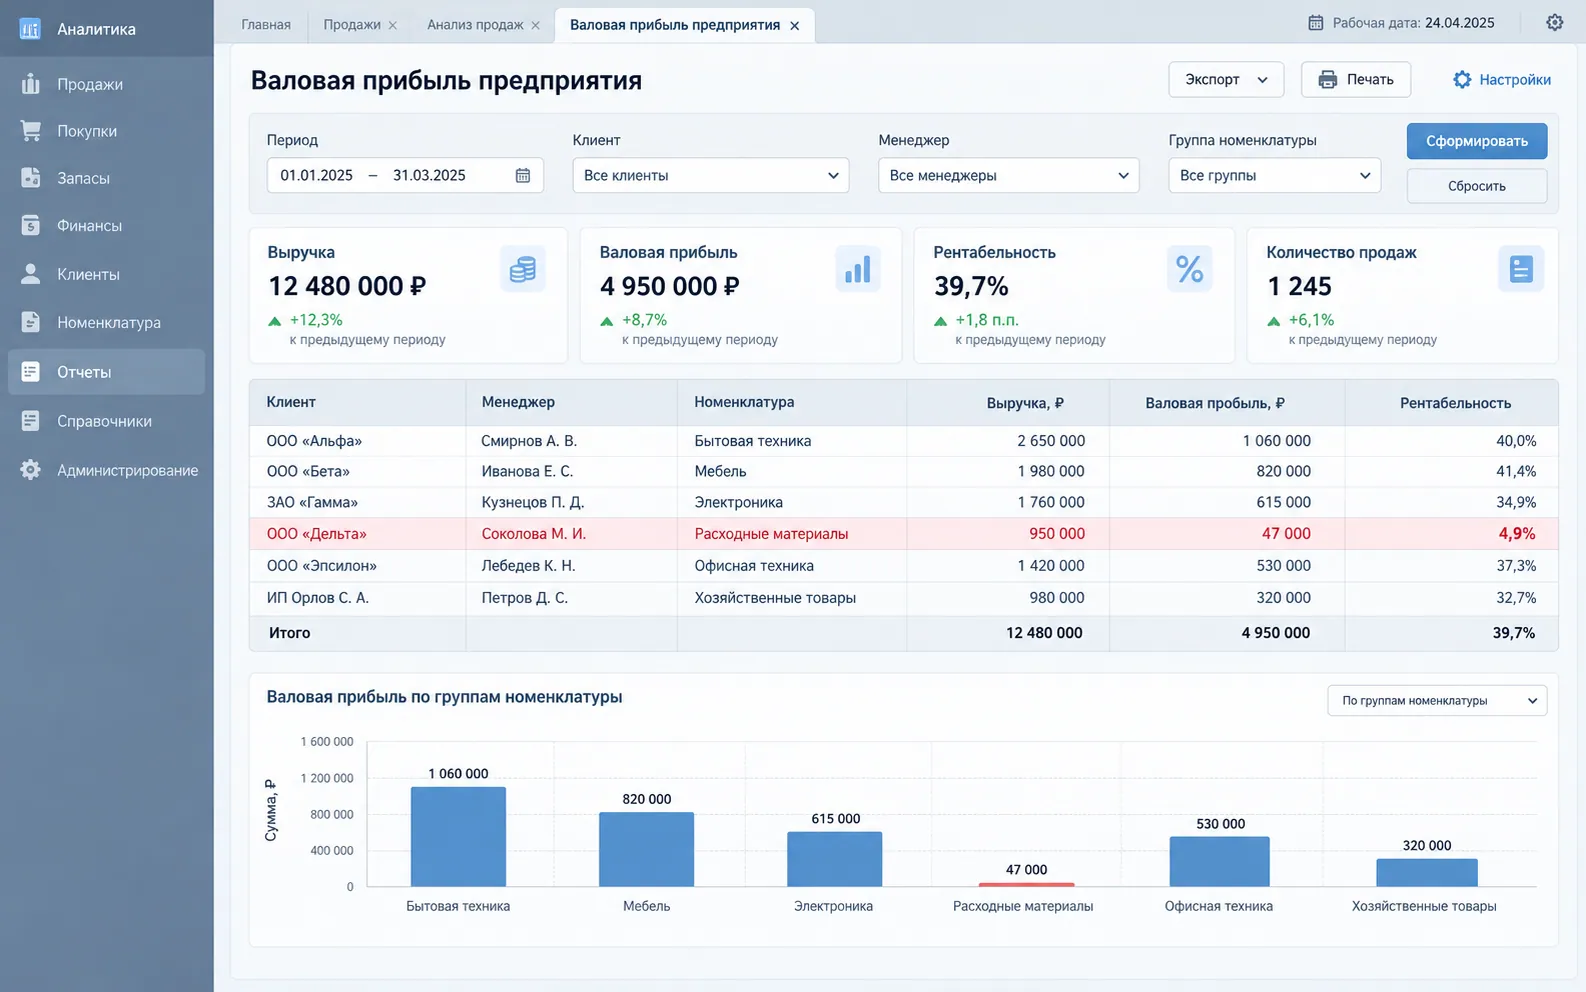Viewport: 1586px width, 992px height.
Task: Click the Печать button
Action: [1356, 80]
